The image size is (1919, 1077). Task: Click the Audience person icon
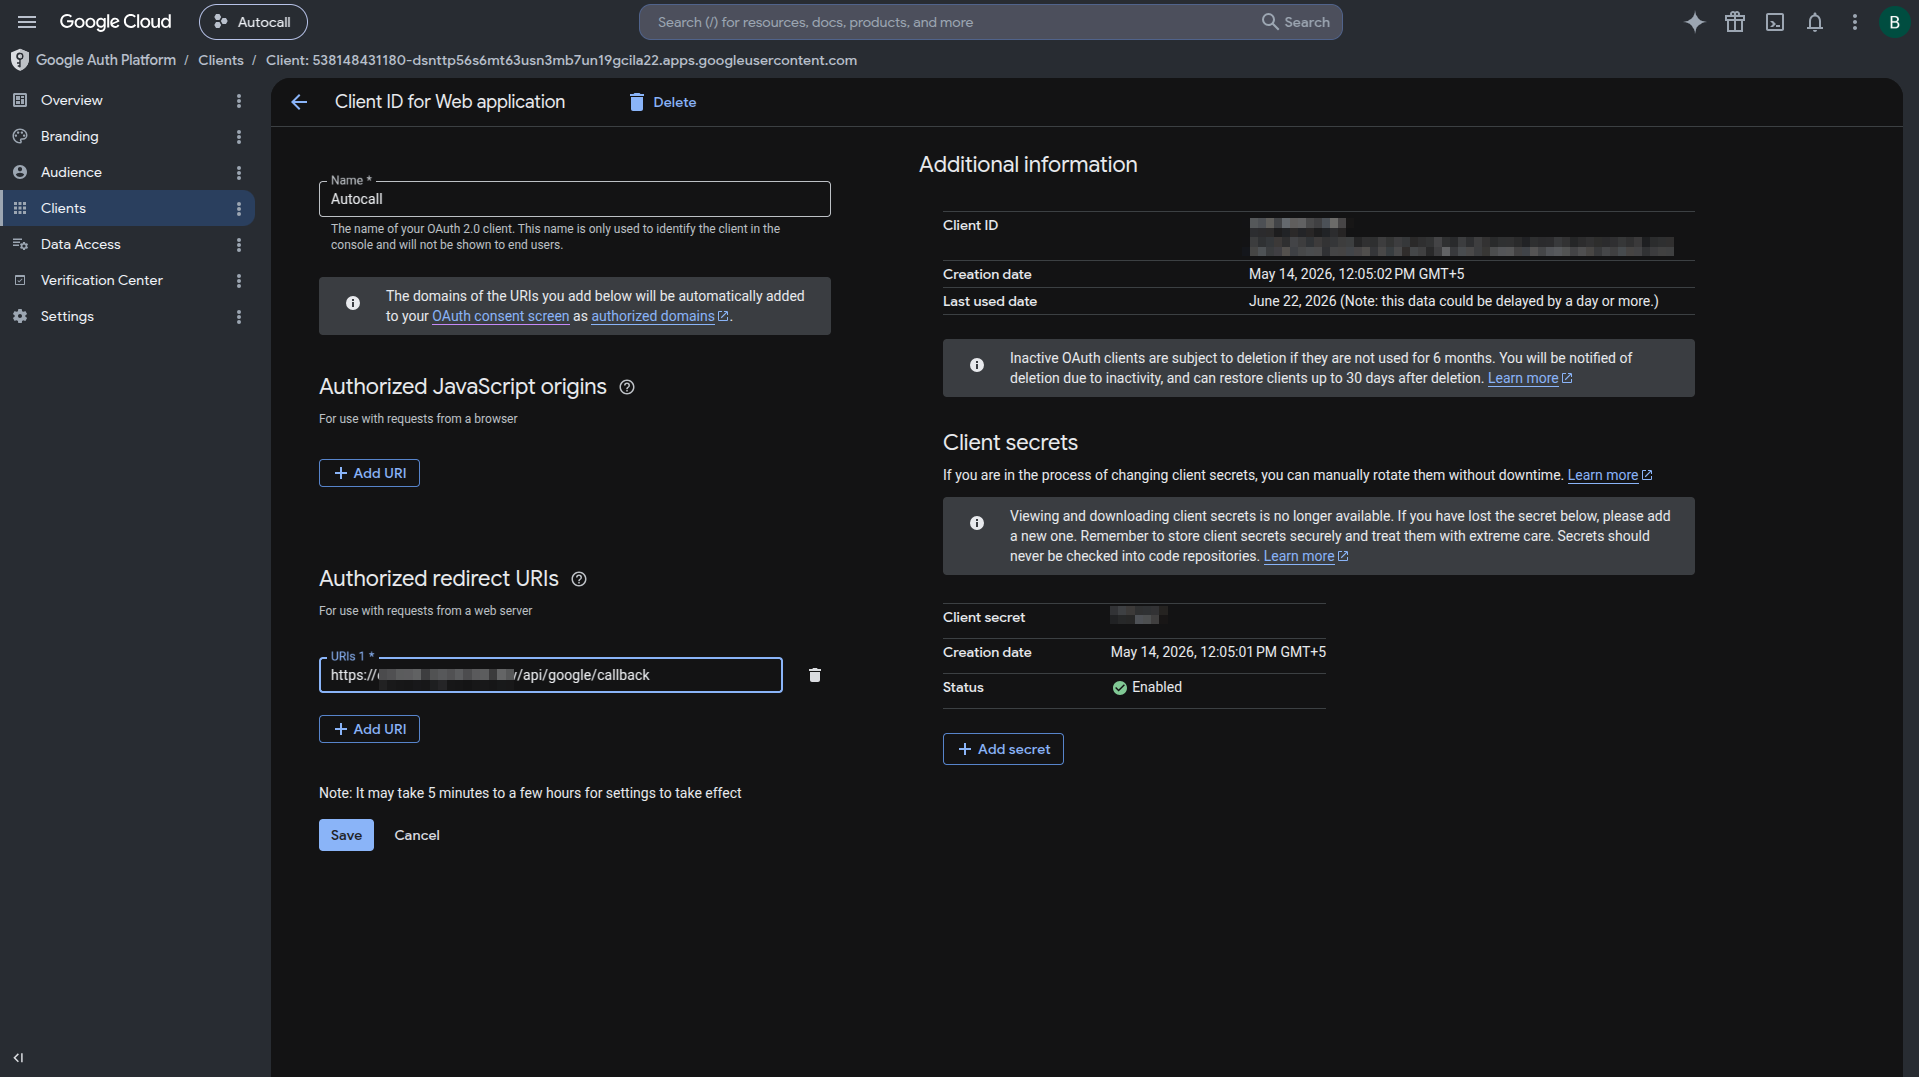pos(20,172)
